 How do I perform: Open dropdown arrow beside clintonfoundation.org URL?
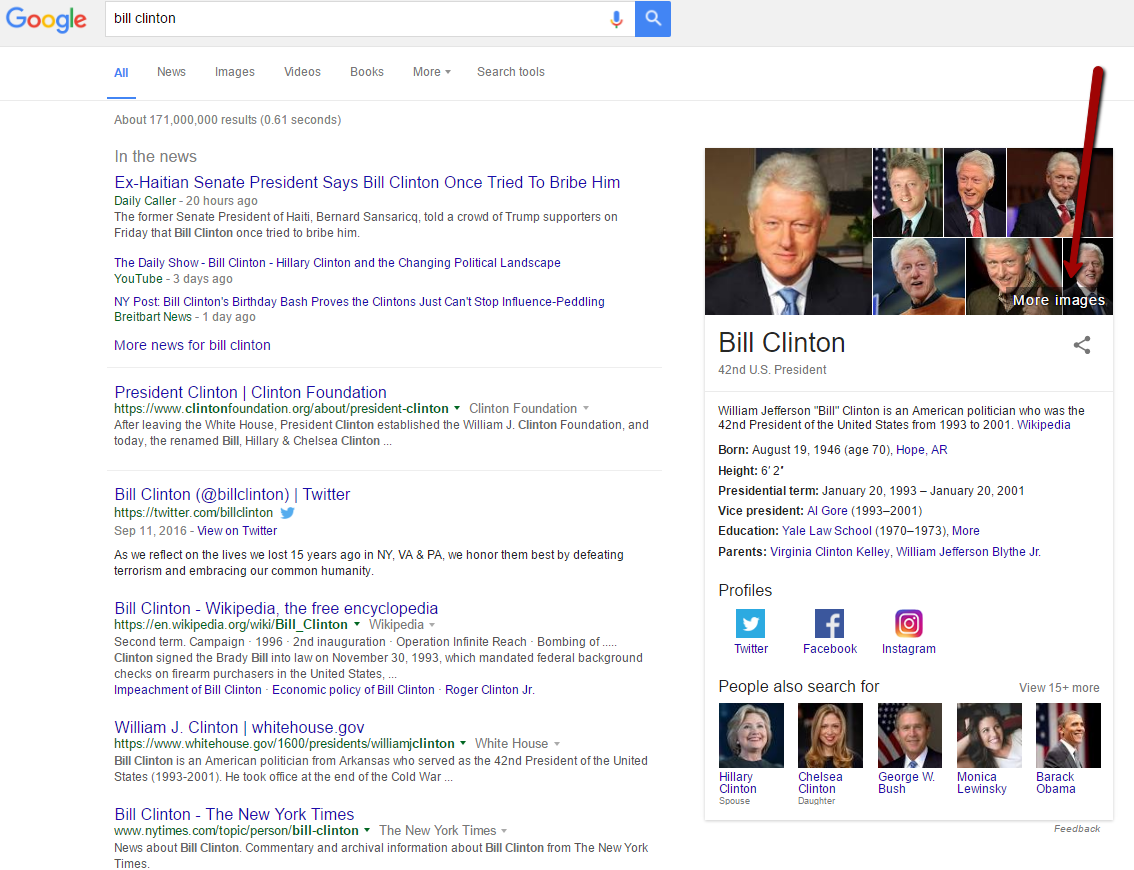tap(457, 409)
